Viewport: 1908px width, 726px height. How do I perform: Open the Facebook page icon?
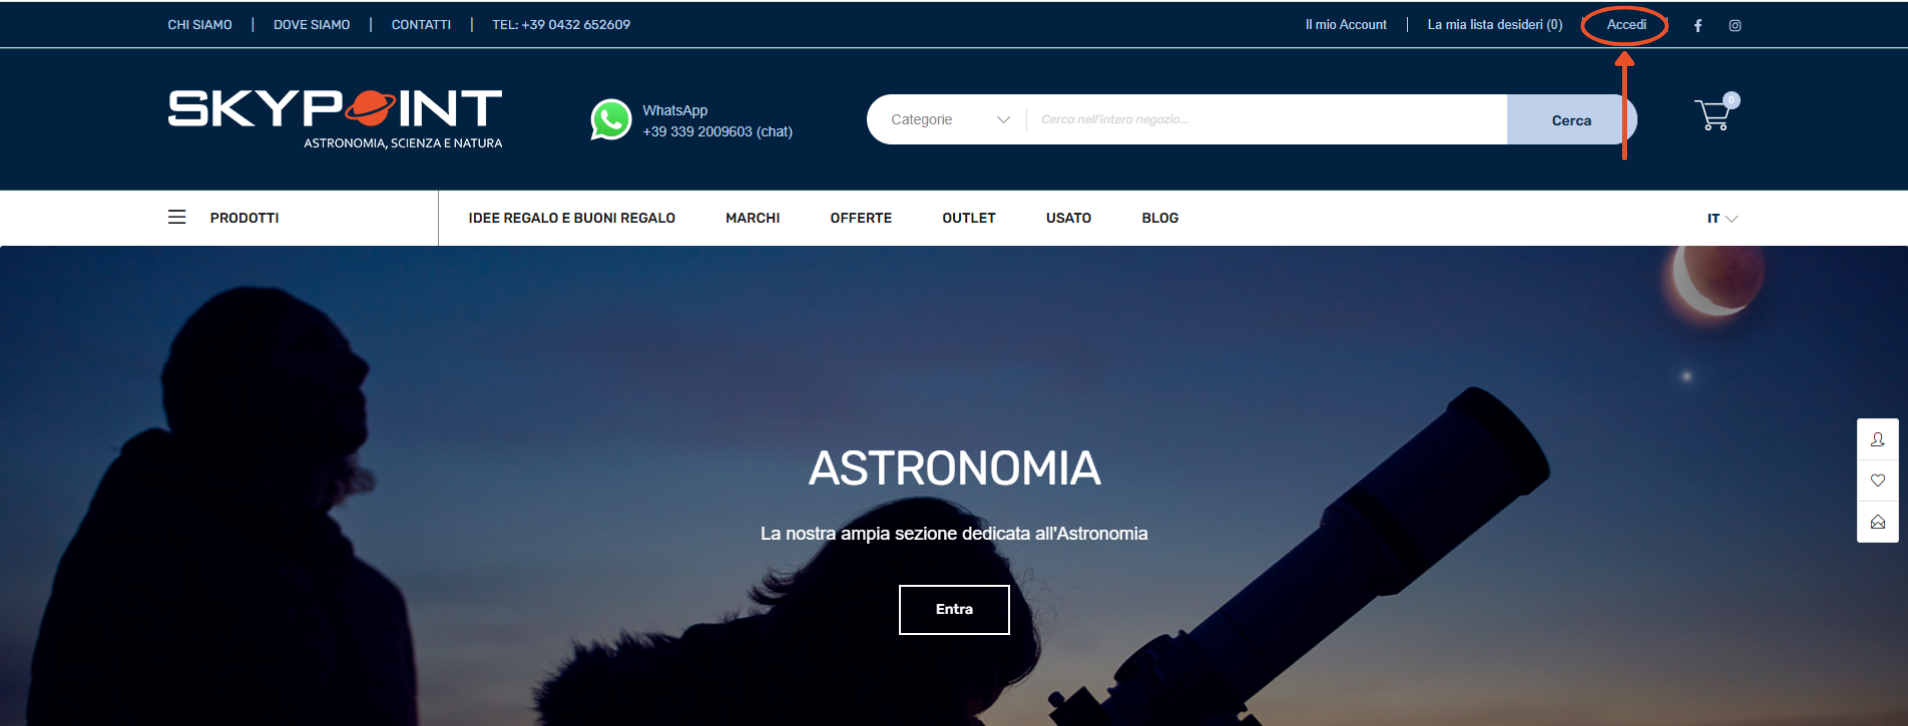[x=1698, y=26]
